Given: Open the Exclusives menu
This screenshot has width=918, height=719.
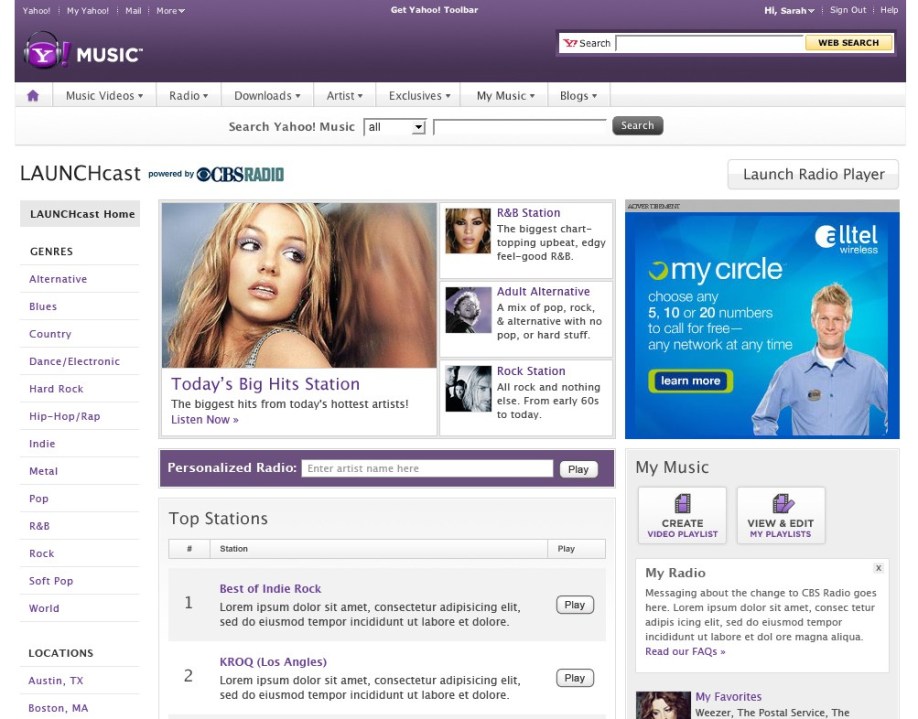Looking at the screenshot, I should point(419,96).
